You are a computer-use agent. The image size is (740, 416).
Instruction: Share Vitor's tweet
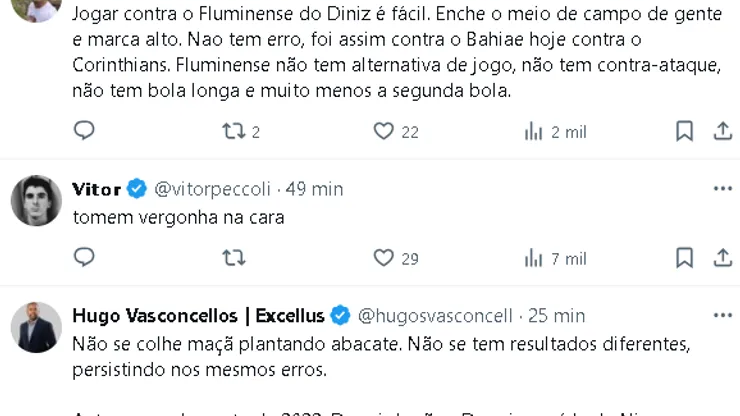click(x=722, y=258)
